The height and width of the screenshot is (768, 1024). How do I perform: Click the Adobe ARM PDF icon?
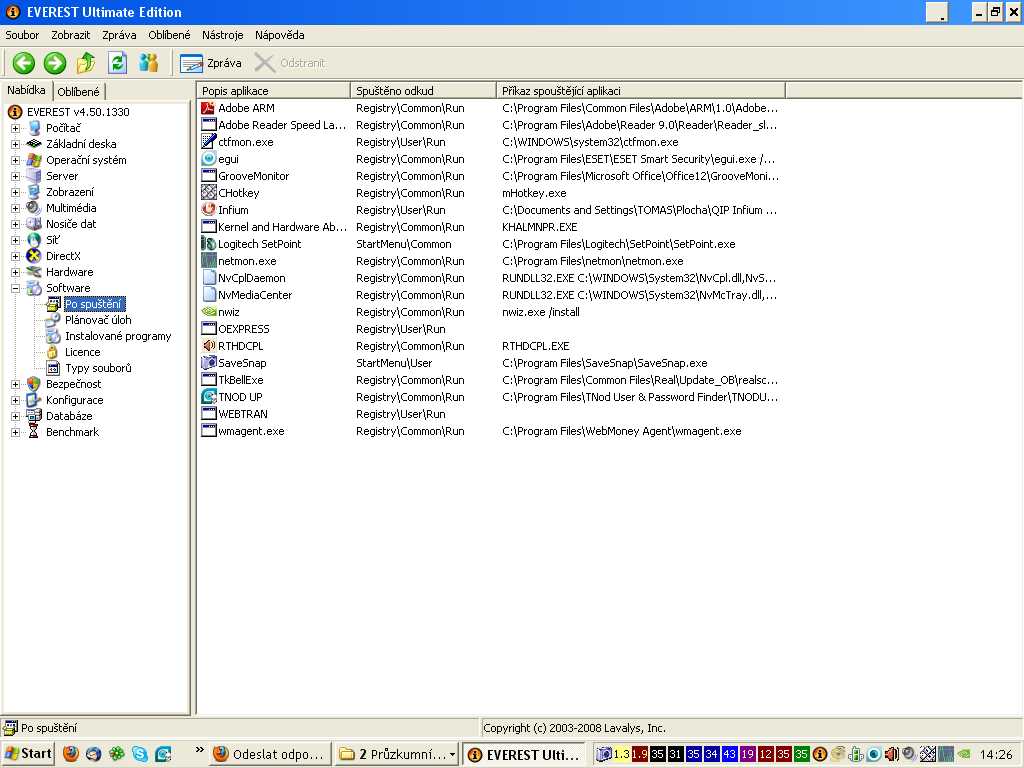(208, 108)
